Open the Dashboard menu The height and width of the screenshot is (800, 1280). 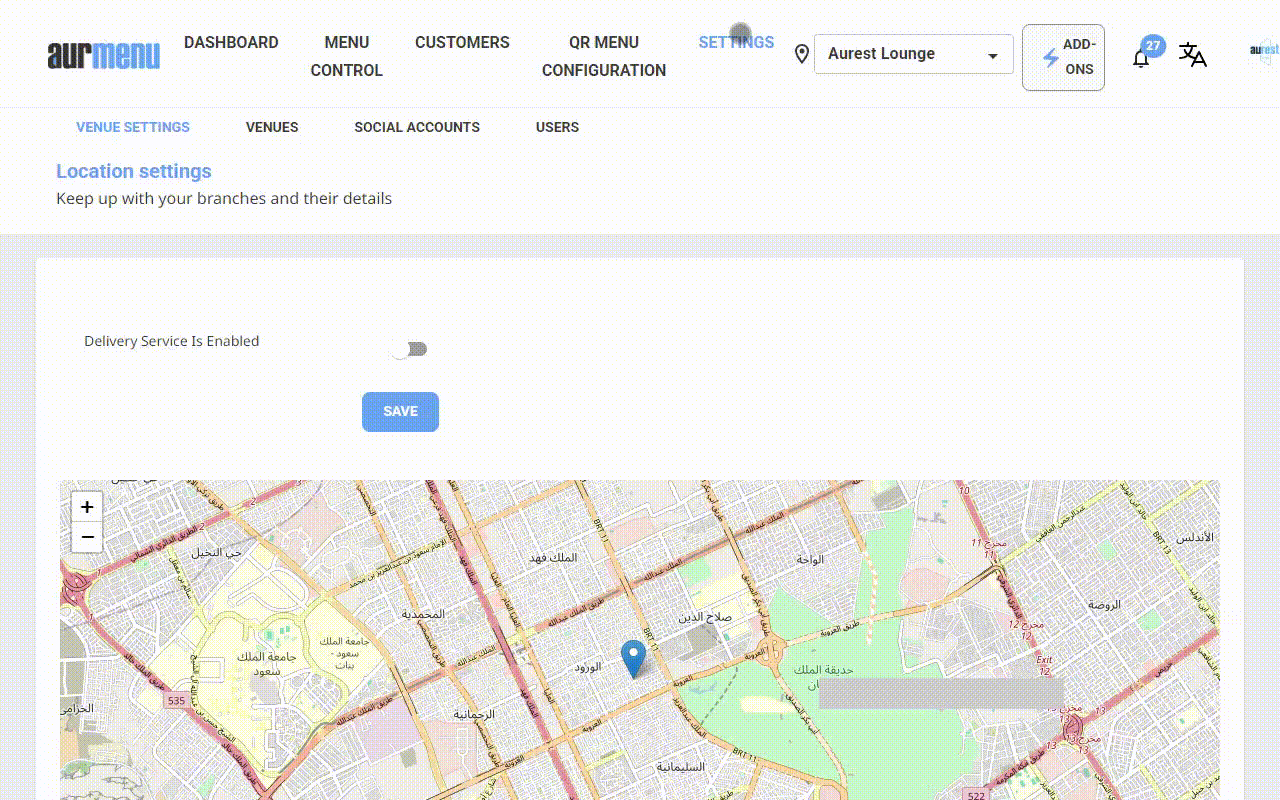(x=231, y=42)
